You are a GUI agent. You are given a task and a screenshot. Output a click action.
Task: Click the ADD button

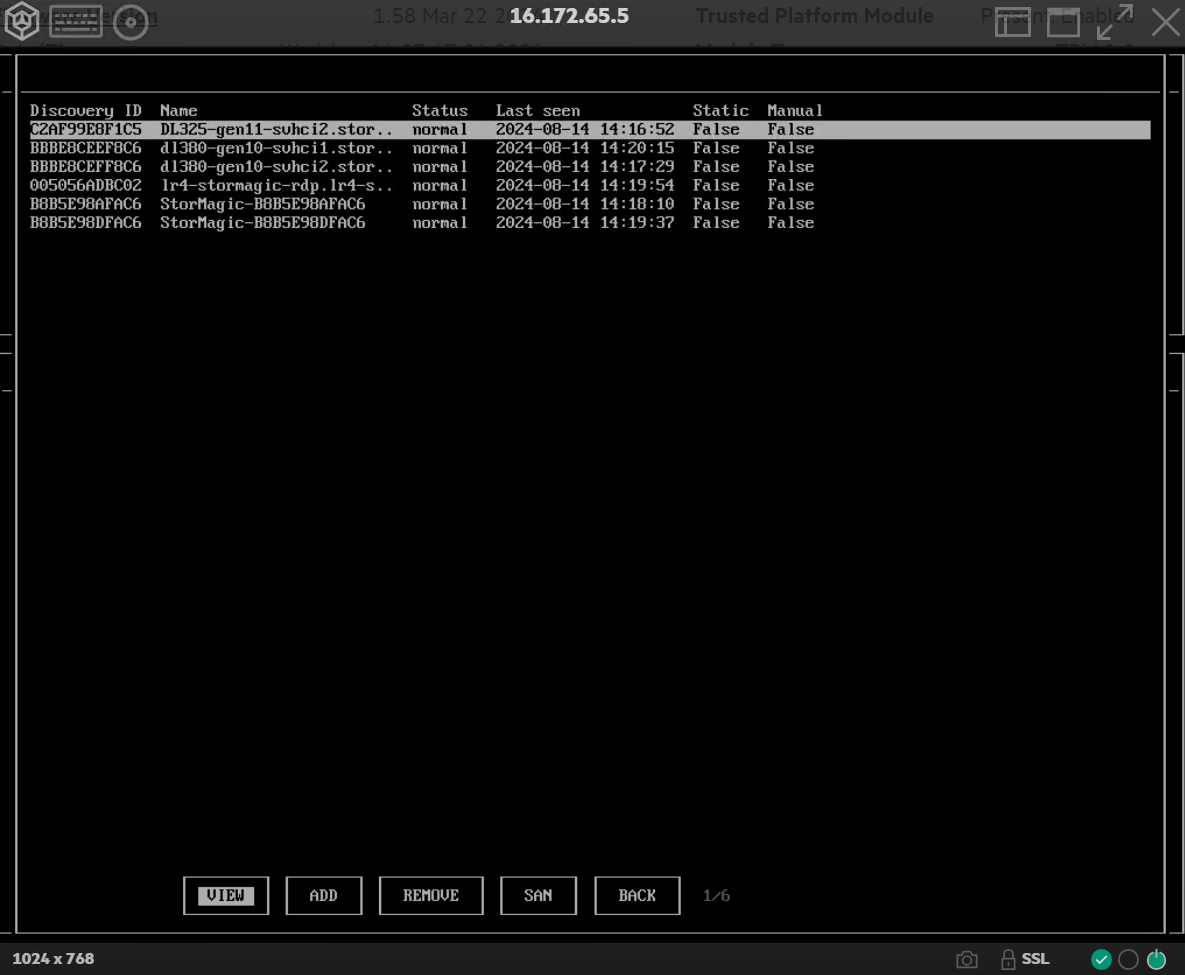click(x=323, y=896)
